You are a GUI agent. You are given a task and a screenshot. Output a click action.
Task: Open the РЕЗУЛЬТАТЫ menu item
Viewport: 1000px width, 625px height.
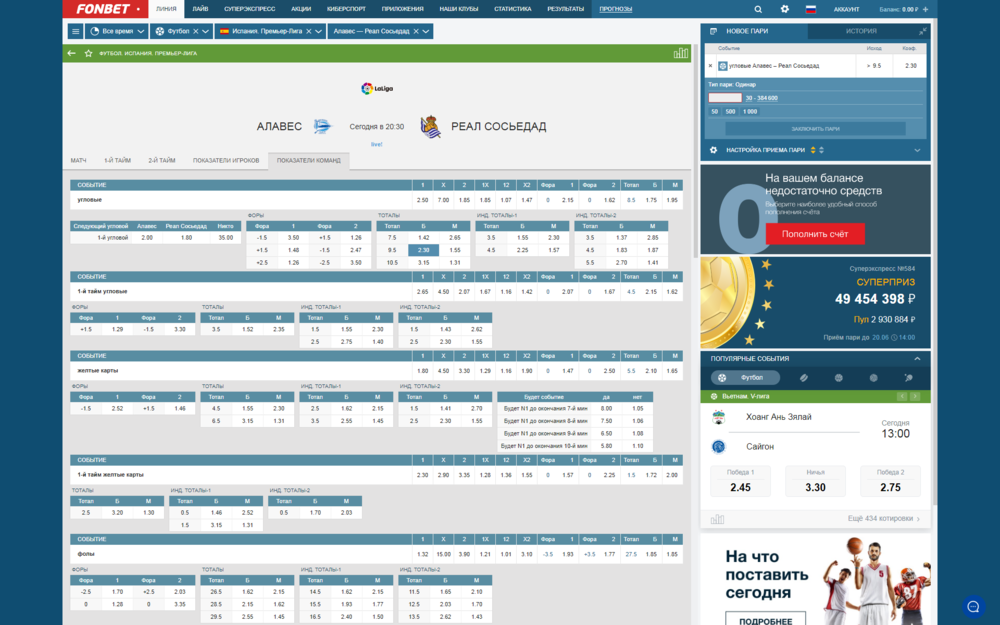565,9
